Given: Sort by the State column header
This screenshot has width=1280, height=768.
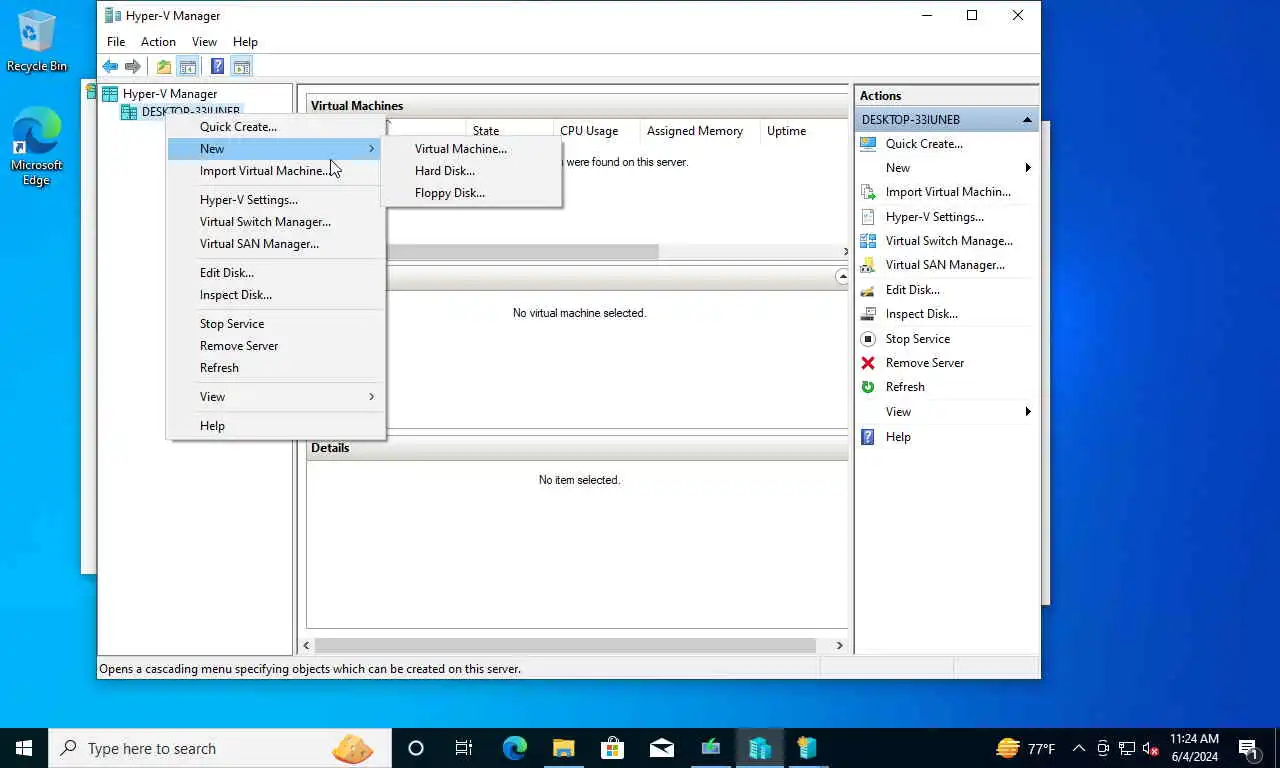Looking at the screenshot, I should tap(486, 131).
